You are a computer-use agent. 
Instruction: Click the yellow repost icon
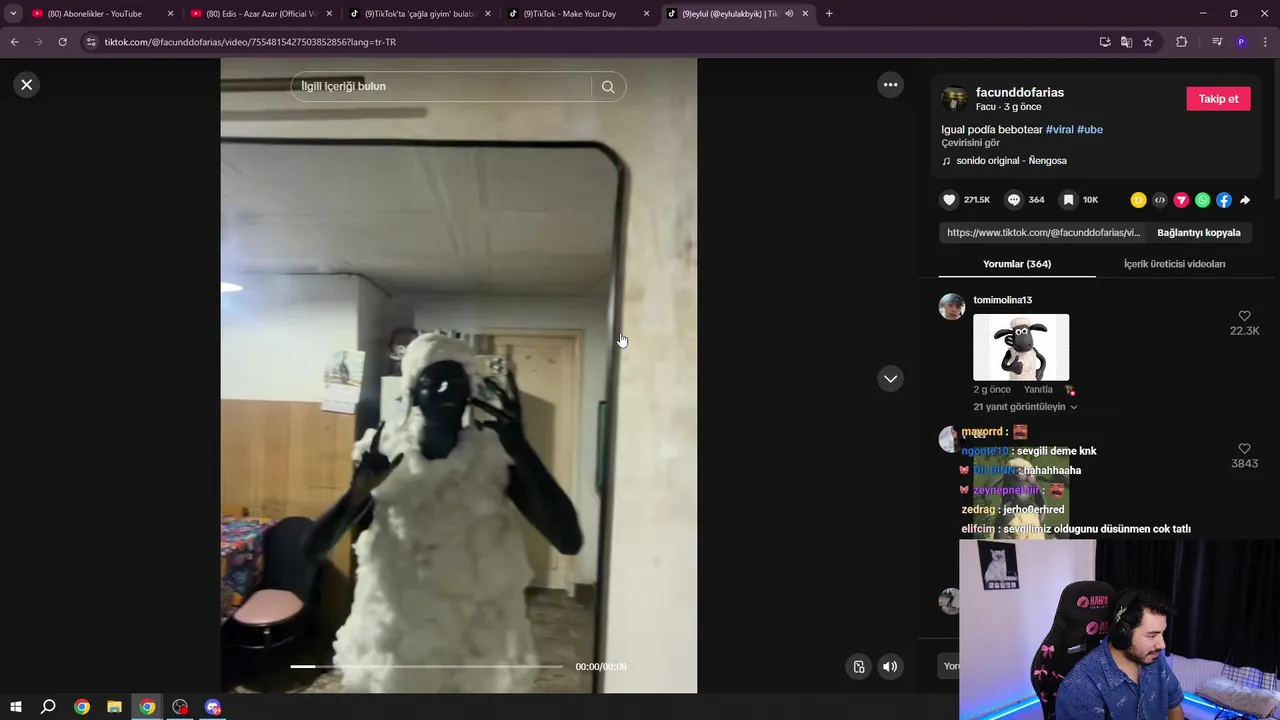click(x=1138, y=200)
